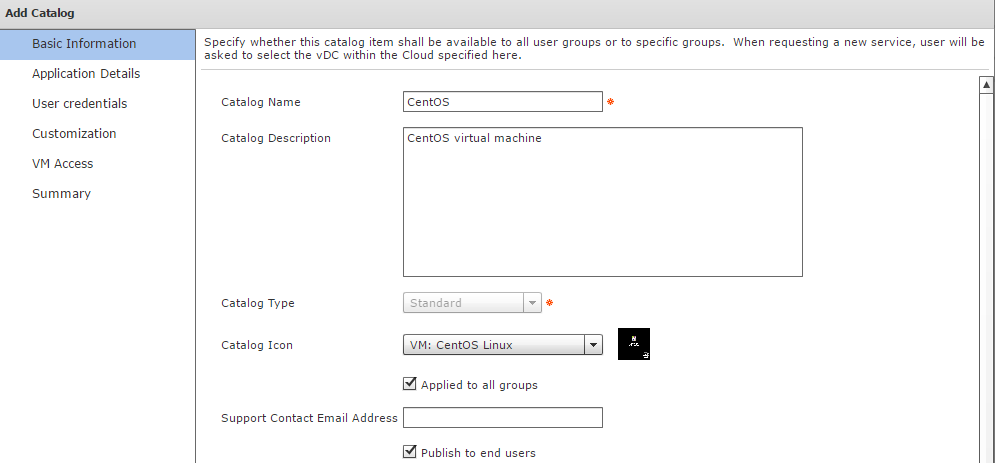Navigate to the VM Access step

pyautogui.click(x=63, y=164)
